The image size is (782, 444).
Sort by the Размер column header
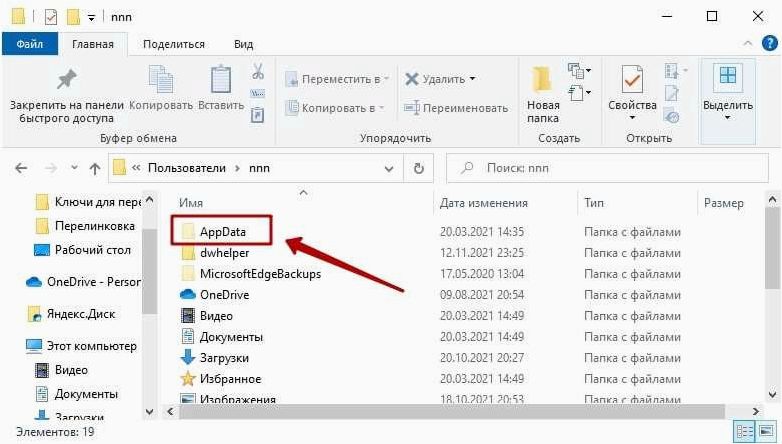tap(724, 203)
